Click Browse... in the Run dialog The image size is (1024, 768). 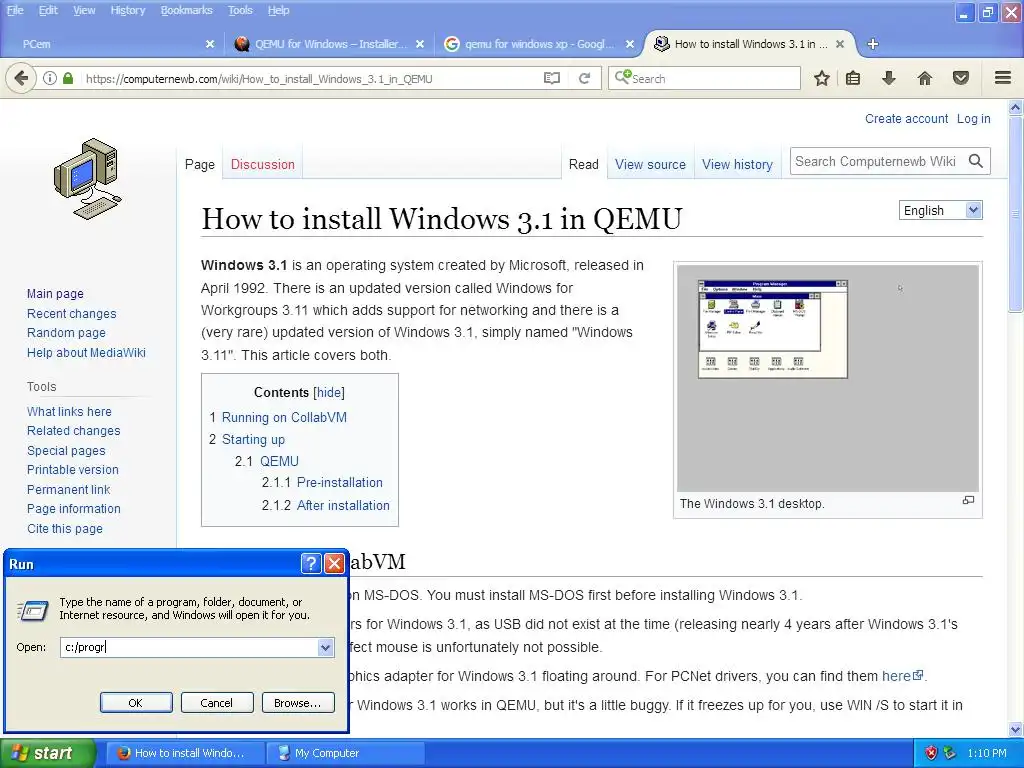tap(298, 703)
